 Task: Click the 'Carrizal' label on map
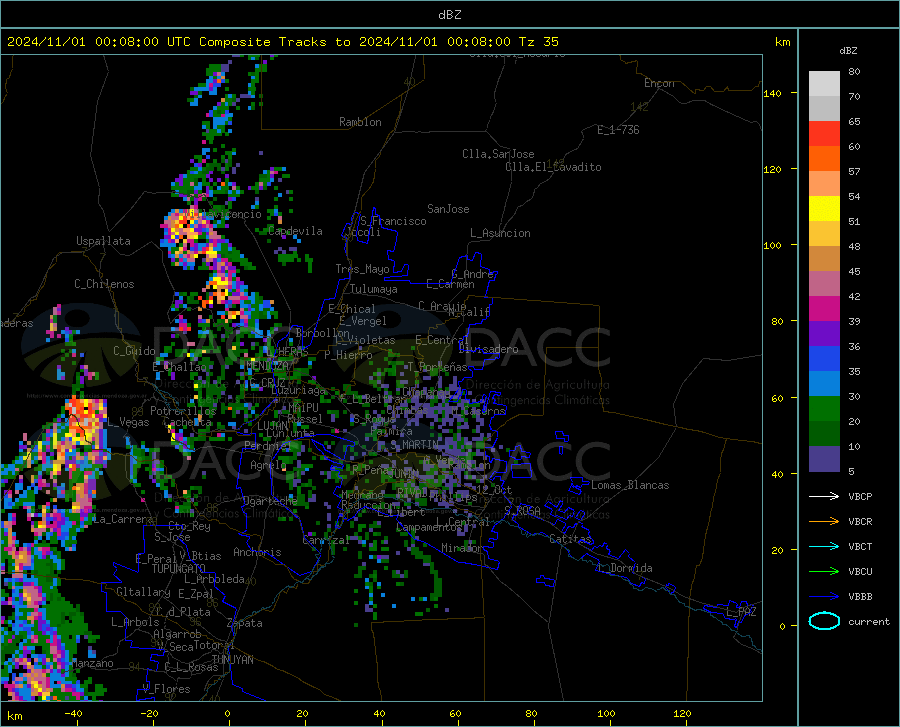coord(326,540)
